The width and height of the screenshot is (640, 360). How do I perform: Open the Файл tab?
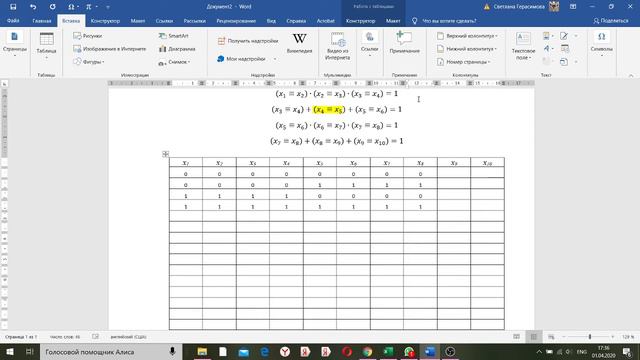[13, 20]
